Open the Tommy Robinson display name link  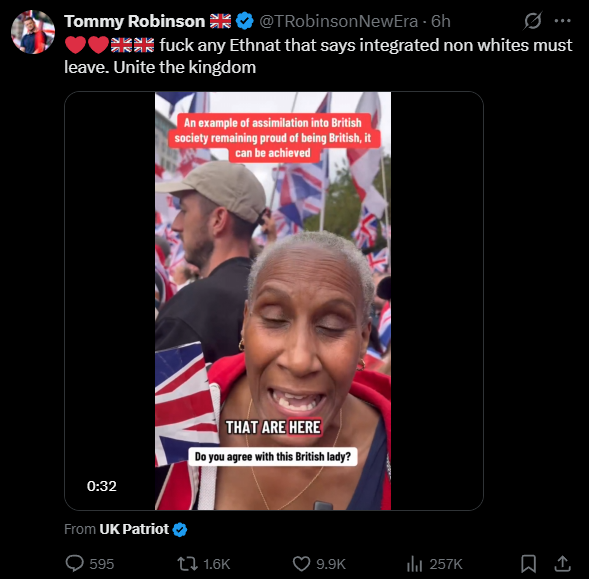pyautogui.click(x=134, y=21)
